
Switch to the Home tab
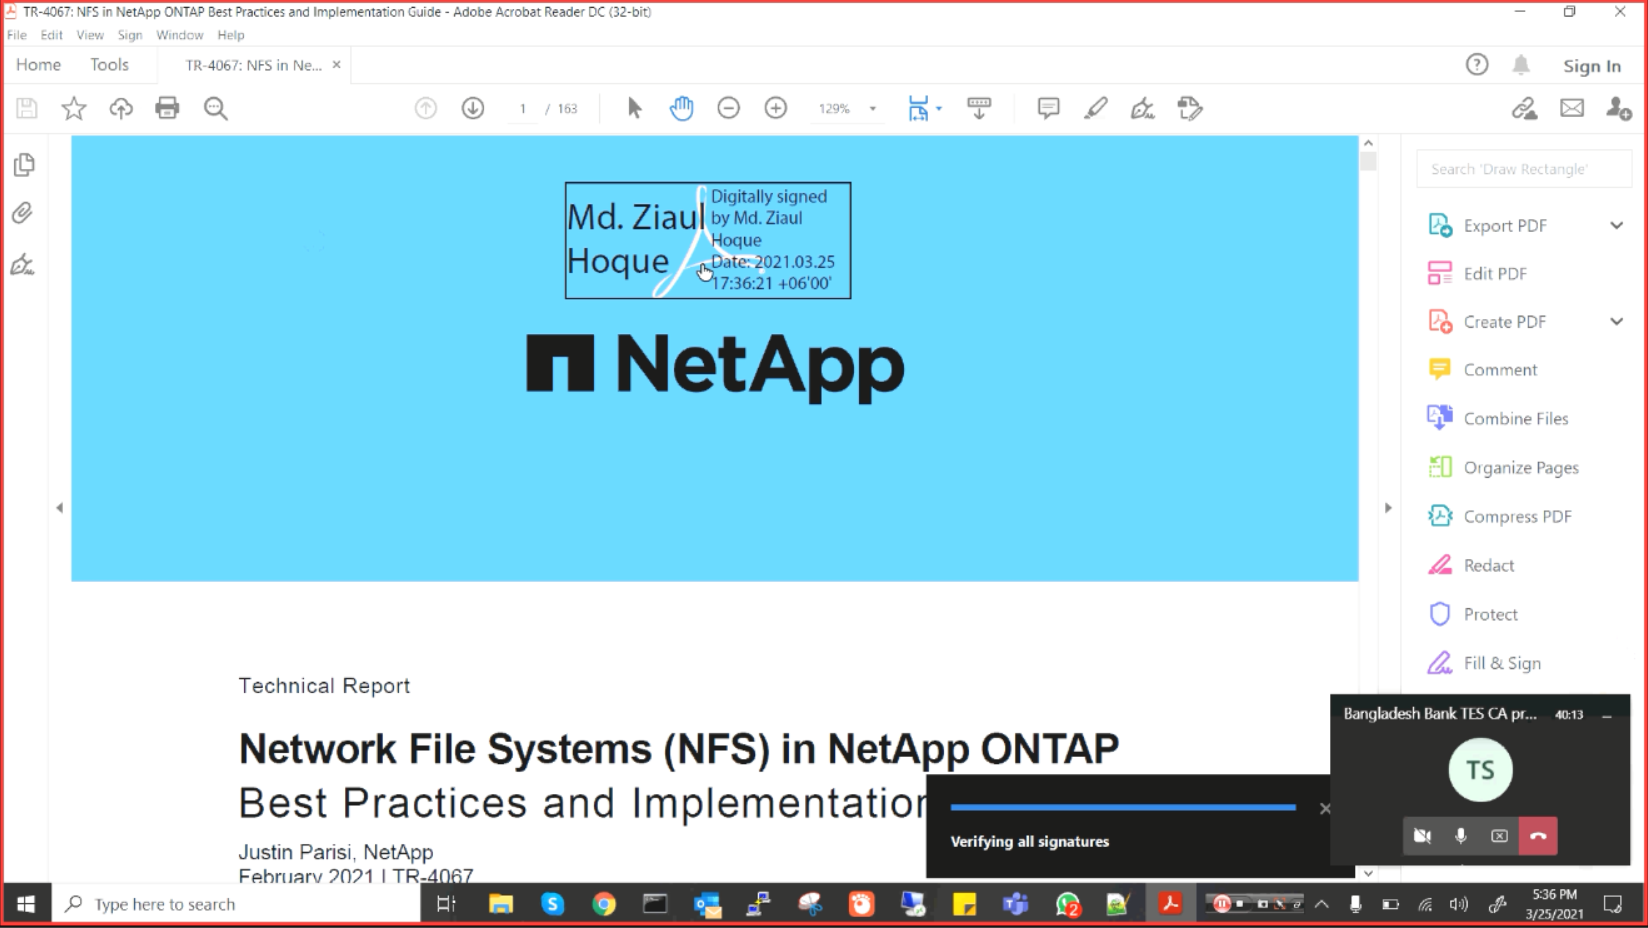coord(39,65)
